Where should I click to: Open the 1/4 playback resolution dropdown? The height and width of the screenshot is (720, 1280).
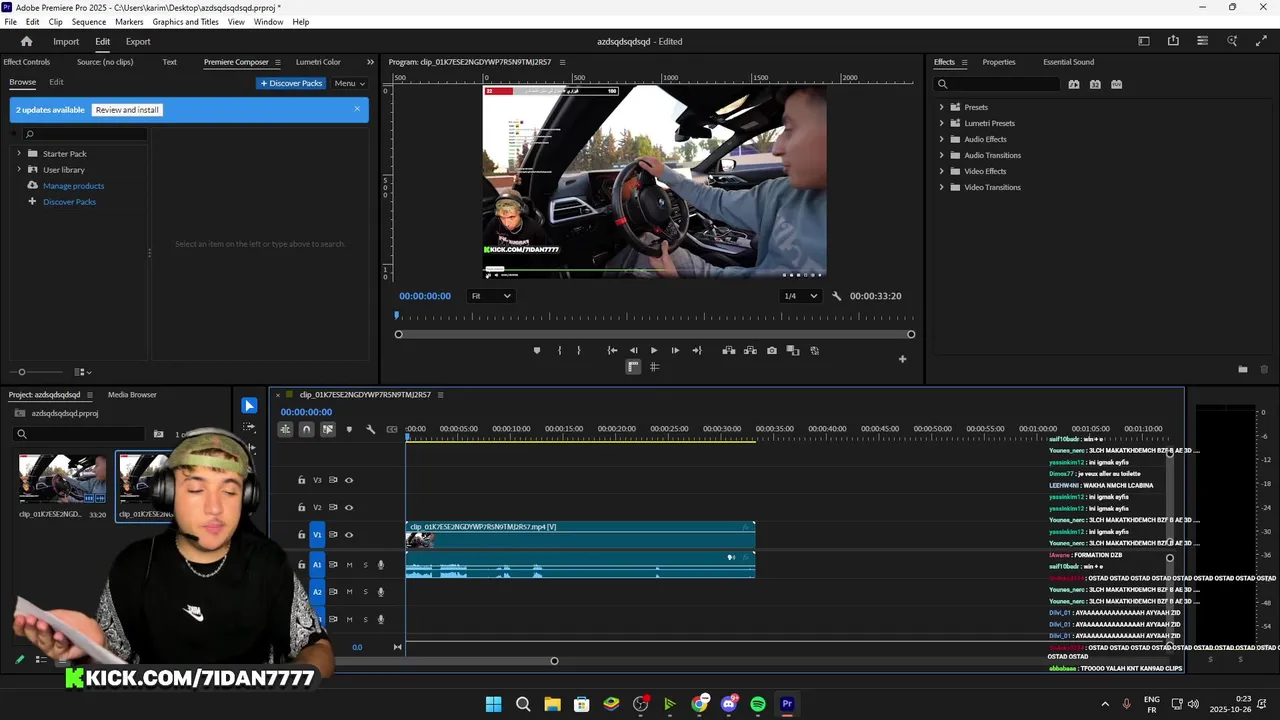pyautogui.click(x=800, y=296)
